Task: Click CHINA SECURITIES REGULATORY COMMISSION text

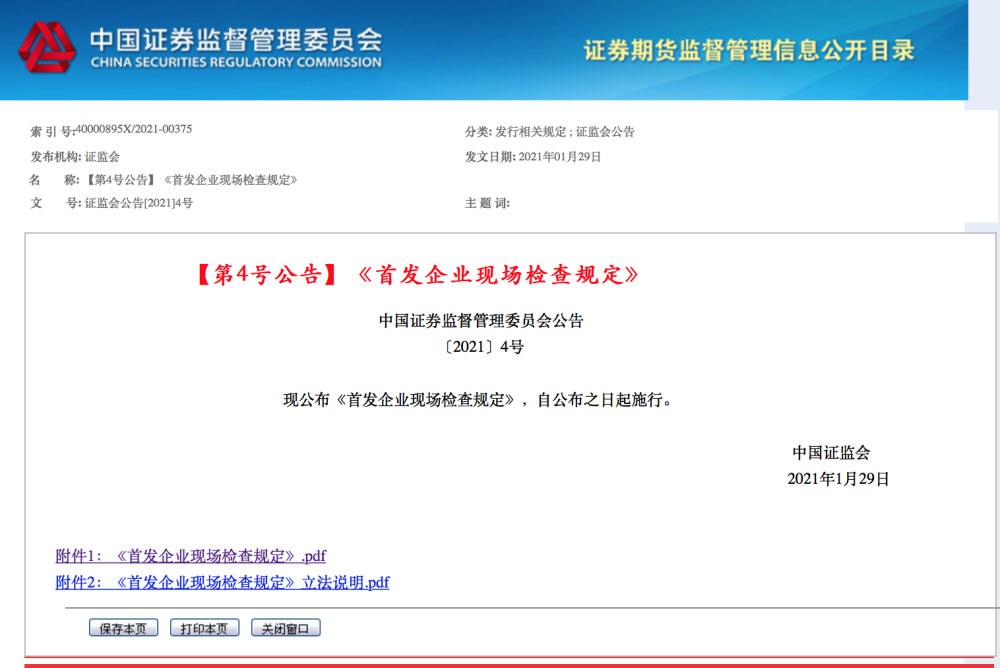Action: (x=236, y=63)
